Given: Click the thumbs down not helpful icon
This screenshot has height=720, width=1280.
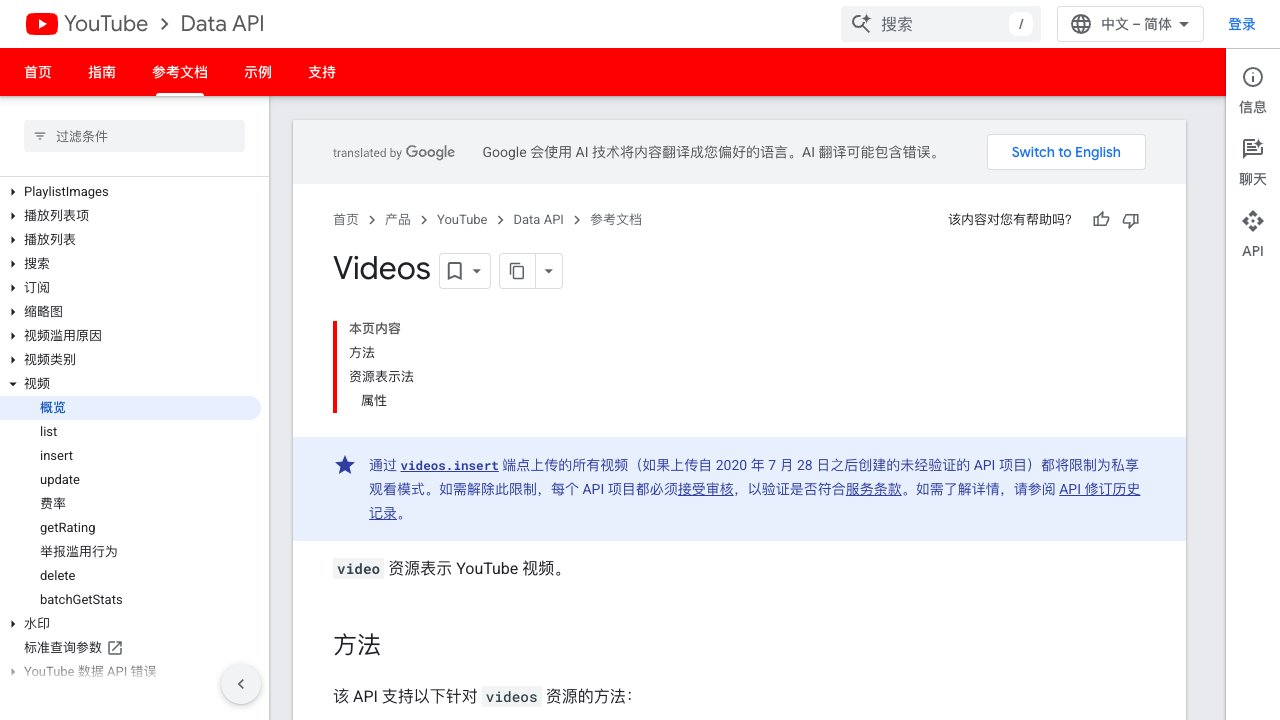Looking at the screenshot, I should (x=1131, y=220).
